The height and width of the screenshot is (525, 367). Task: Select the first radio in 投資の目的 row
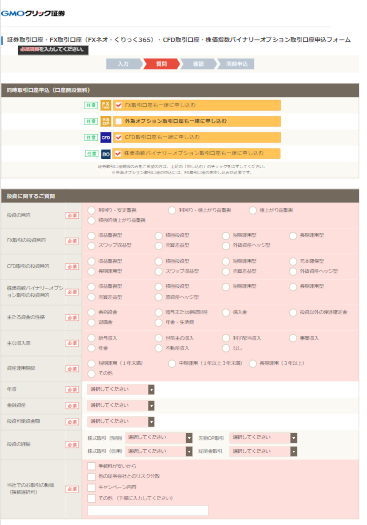(91, 210)
